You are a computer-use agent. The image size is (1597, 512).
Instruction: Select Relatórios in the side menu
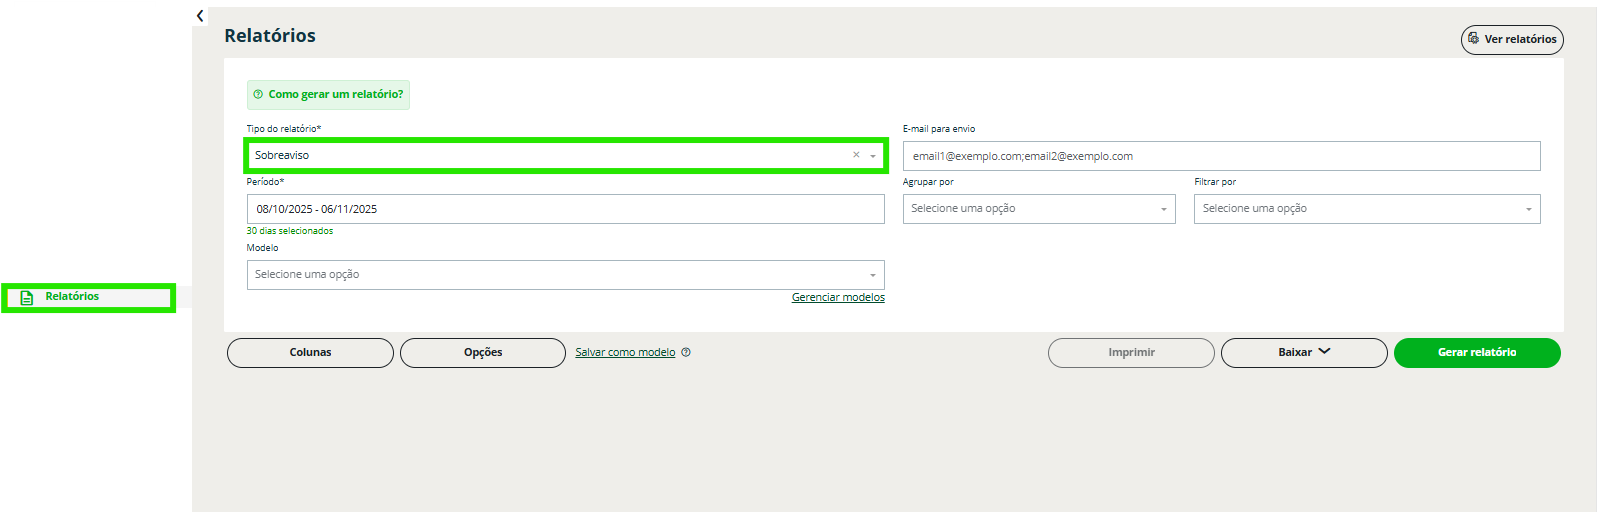click(x=72, y=297)
